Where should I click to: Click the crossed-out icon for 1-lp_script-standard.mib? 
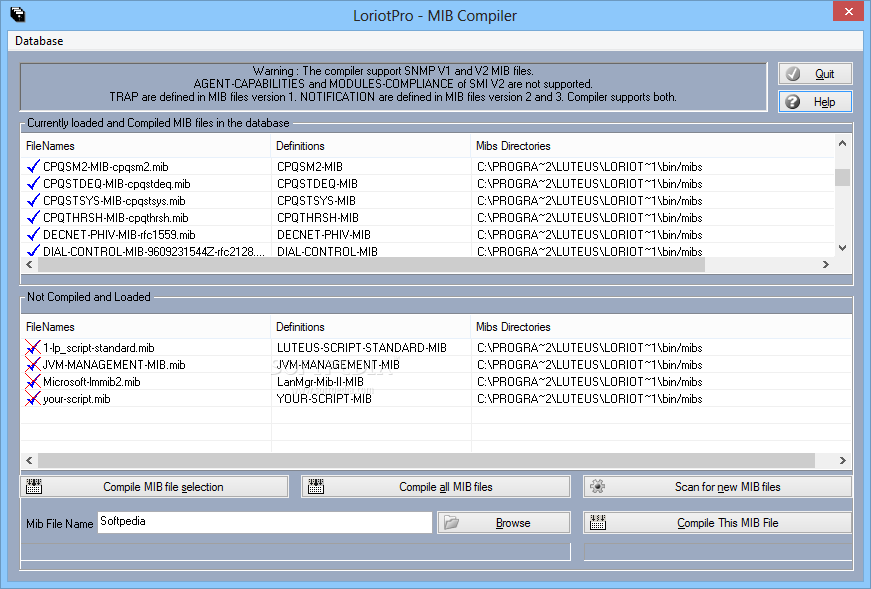(x=33, y=347)
